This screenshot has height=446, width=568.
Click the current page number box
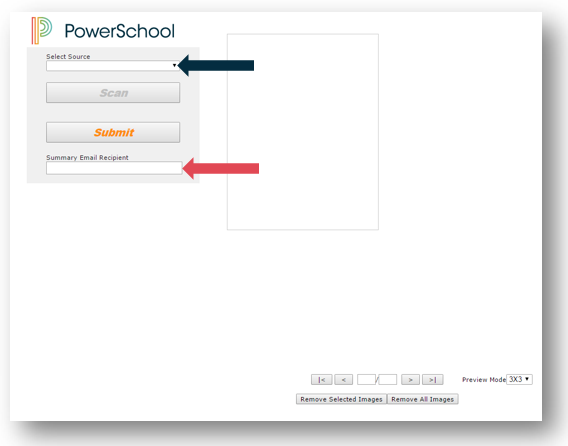click(366, 379)
